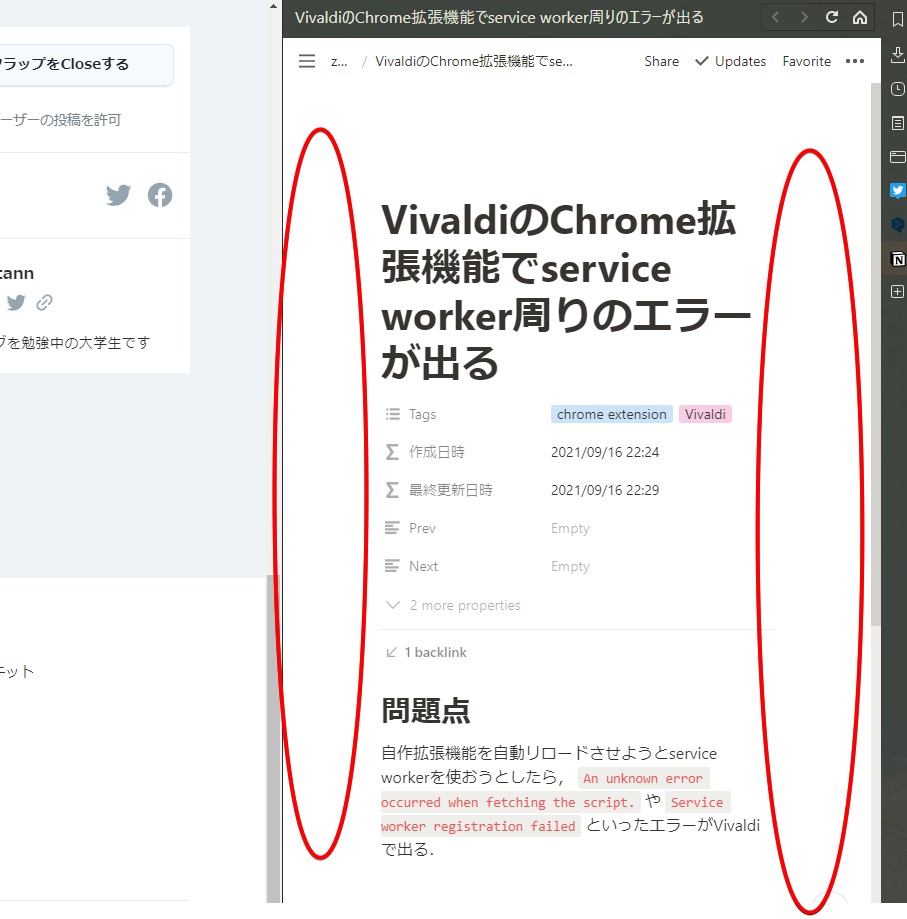Click the Next property Empty value
Viewport: 907px width, 919px height.
tap(570, 566)
